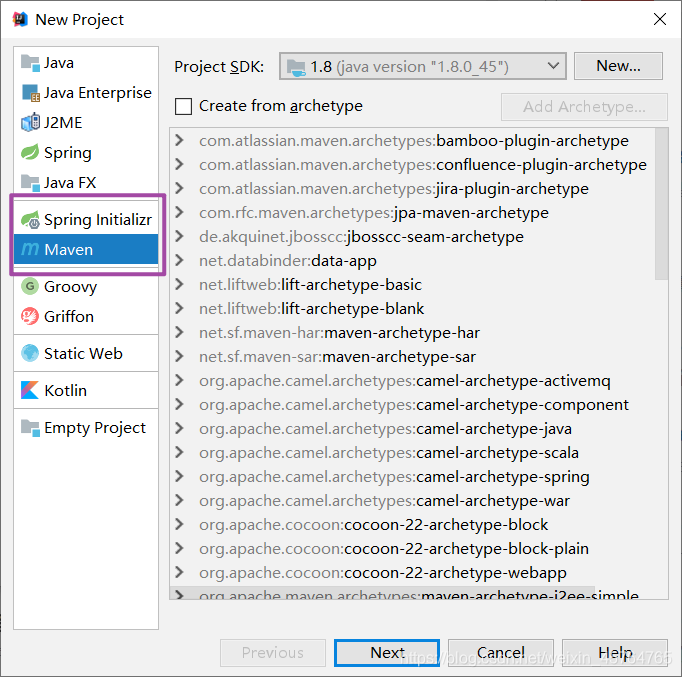Expand jira-plugin-archetype node

(x=179, y=188)
